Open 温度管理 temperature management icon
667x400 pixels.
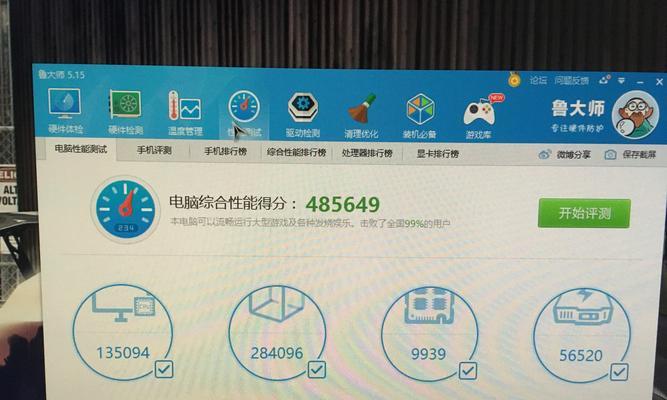(x=185, y=112)
